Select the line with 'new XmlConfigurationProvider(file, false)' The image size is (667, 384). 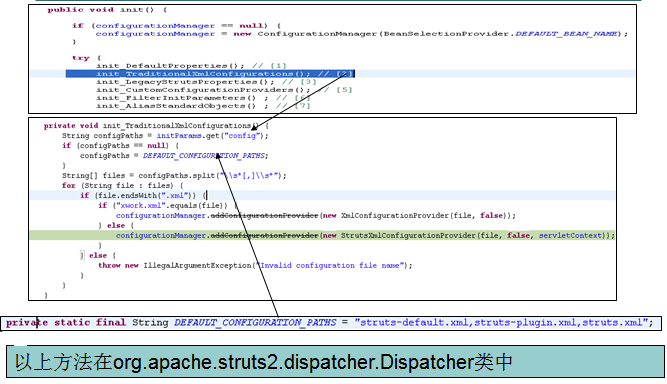pyautogui.click(x=316, y=216)
